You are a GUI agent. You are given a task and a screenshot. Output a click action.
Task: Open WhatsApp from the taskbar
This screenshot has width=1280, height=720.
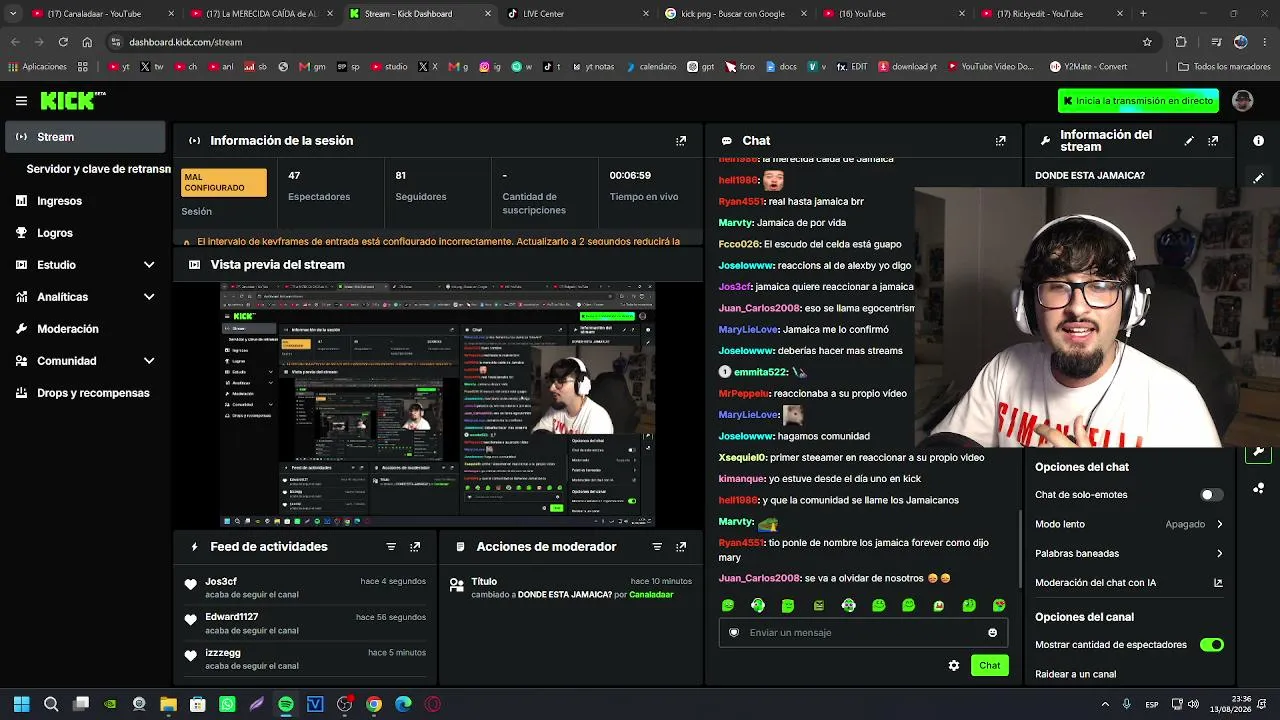pyautogui.click(x=227, y=704)
